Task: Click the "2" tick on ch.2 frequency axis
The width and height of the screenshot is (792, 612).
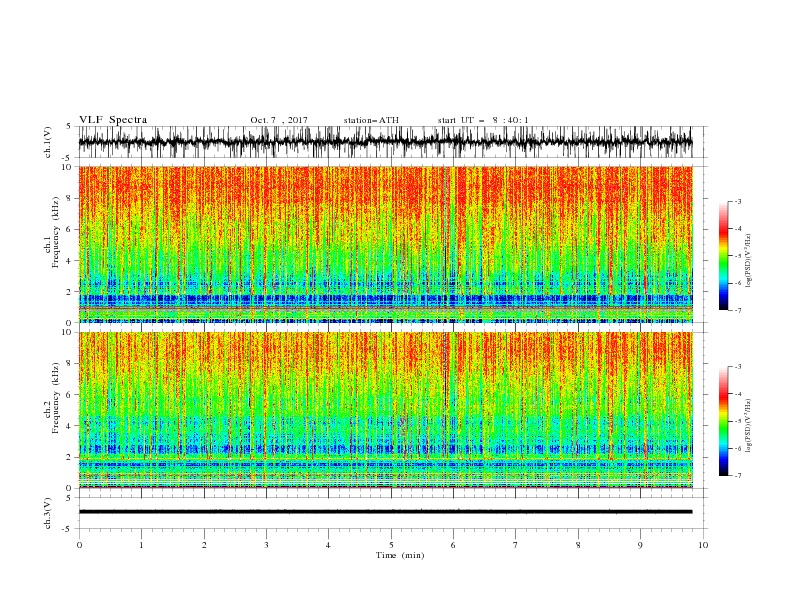Action: (70, 457)
